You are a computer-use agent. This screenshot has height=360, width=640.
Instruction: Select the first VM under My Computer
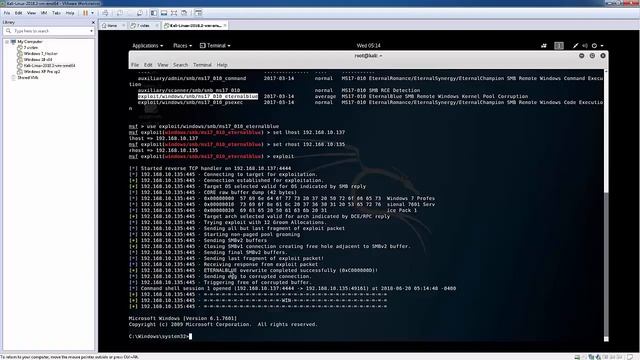(x=31, y=48)
